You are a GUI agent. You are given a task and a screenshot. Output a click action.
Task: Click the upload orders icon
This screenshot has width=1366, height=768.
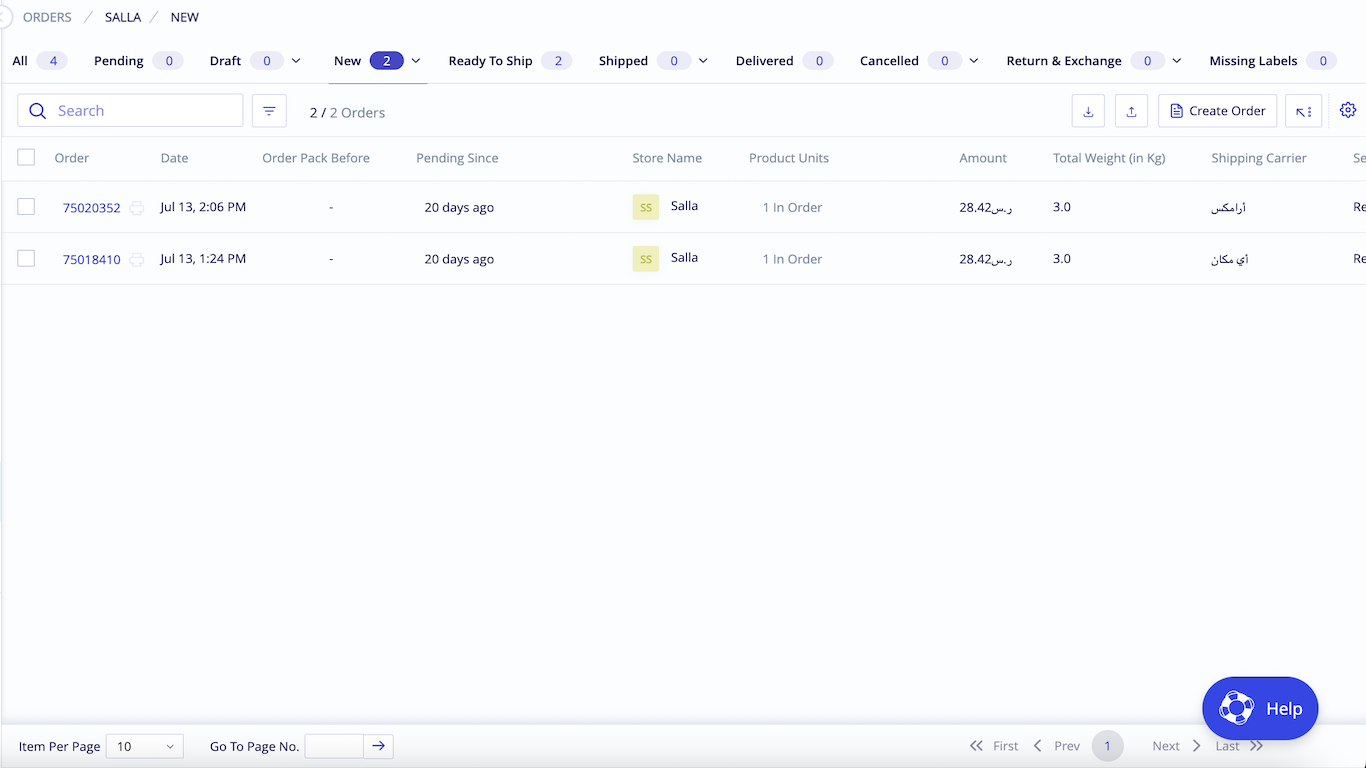click(1131, 111)
